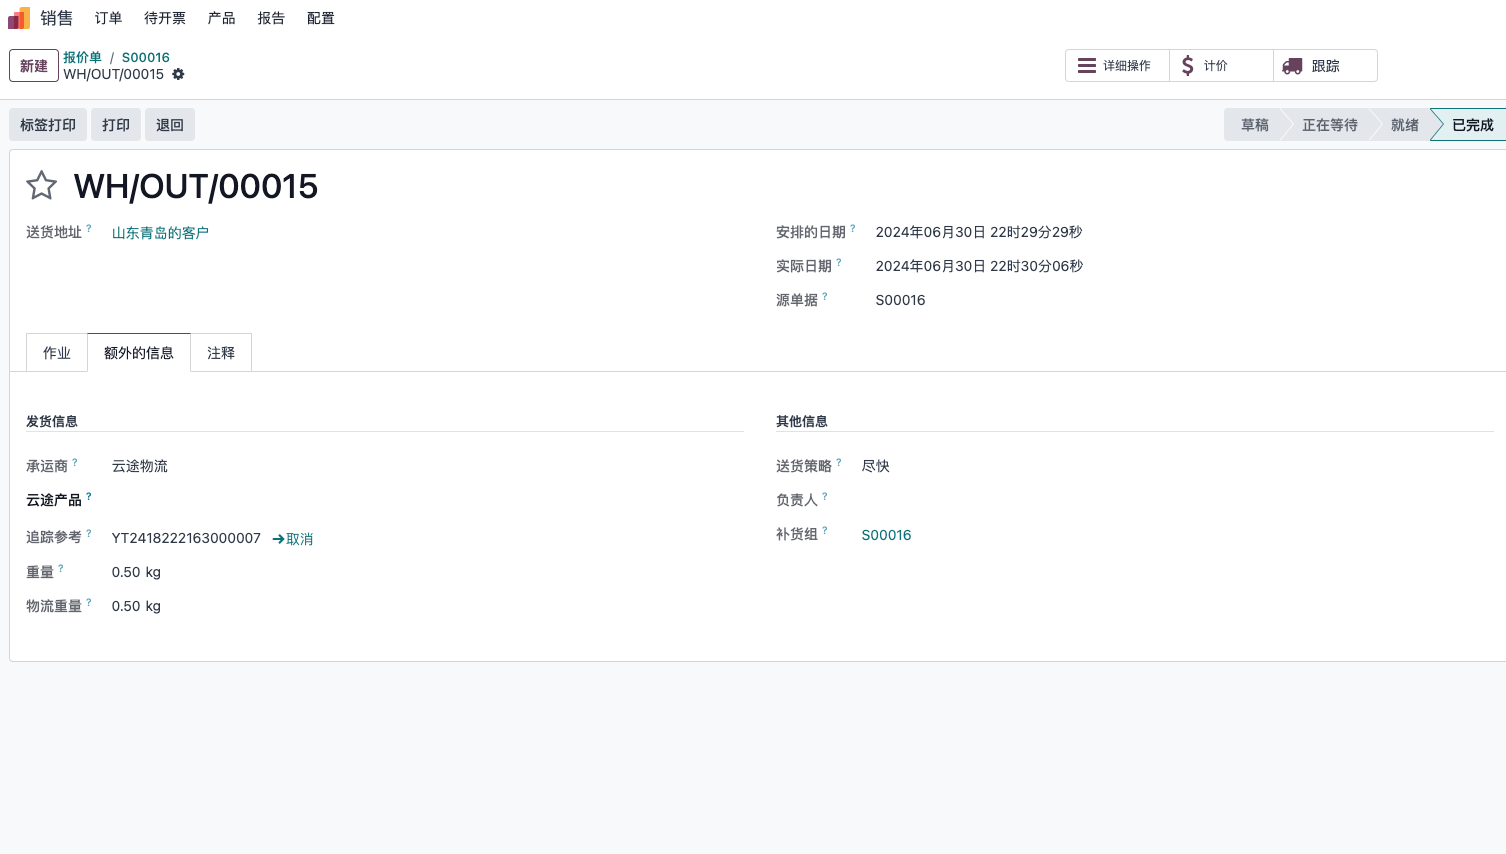
Task: Click the 送货策略 value 尽快
Action: (x=876, y=466)
